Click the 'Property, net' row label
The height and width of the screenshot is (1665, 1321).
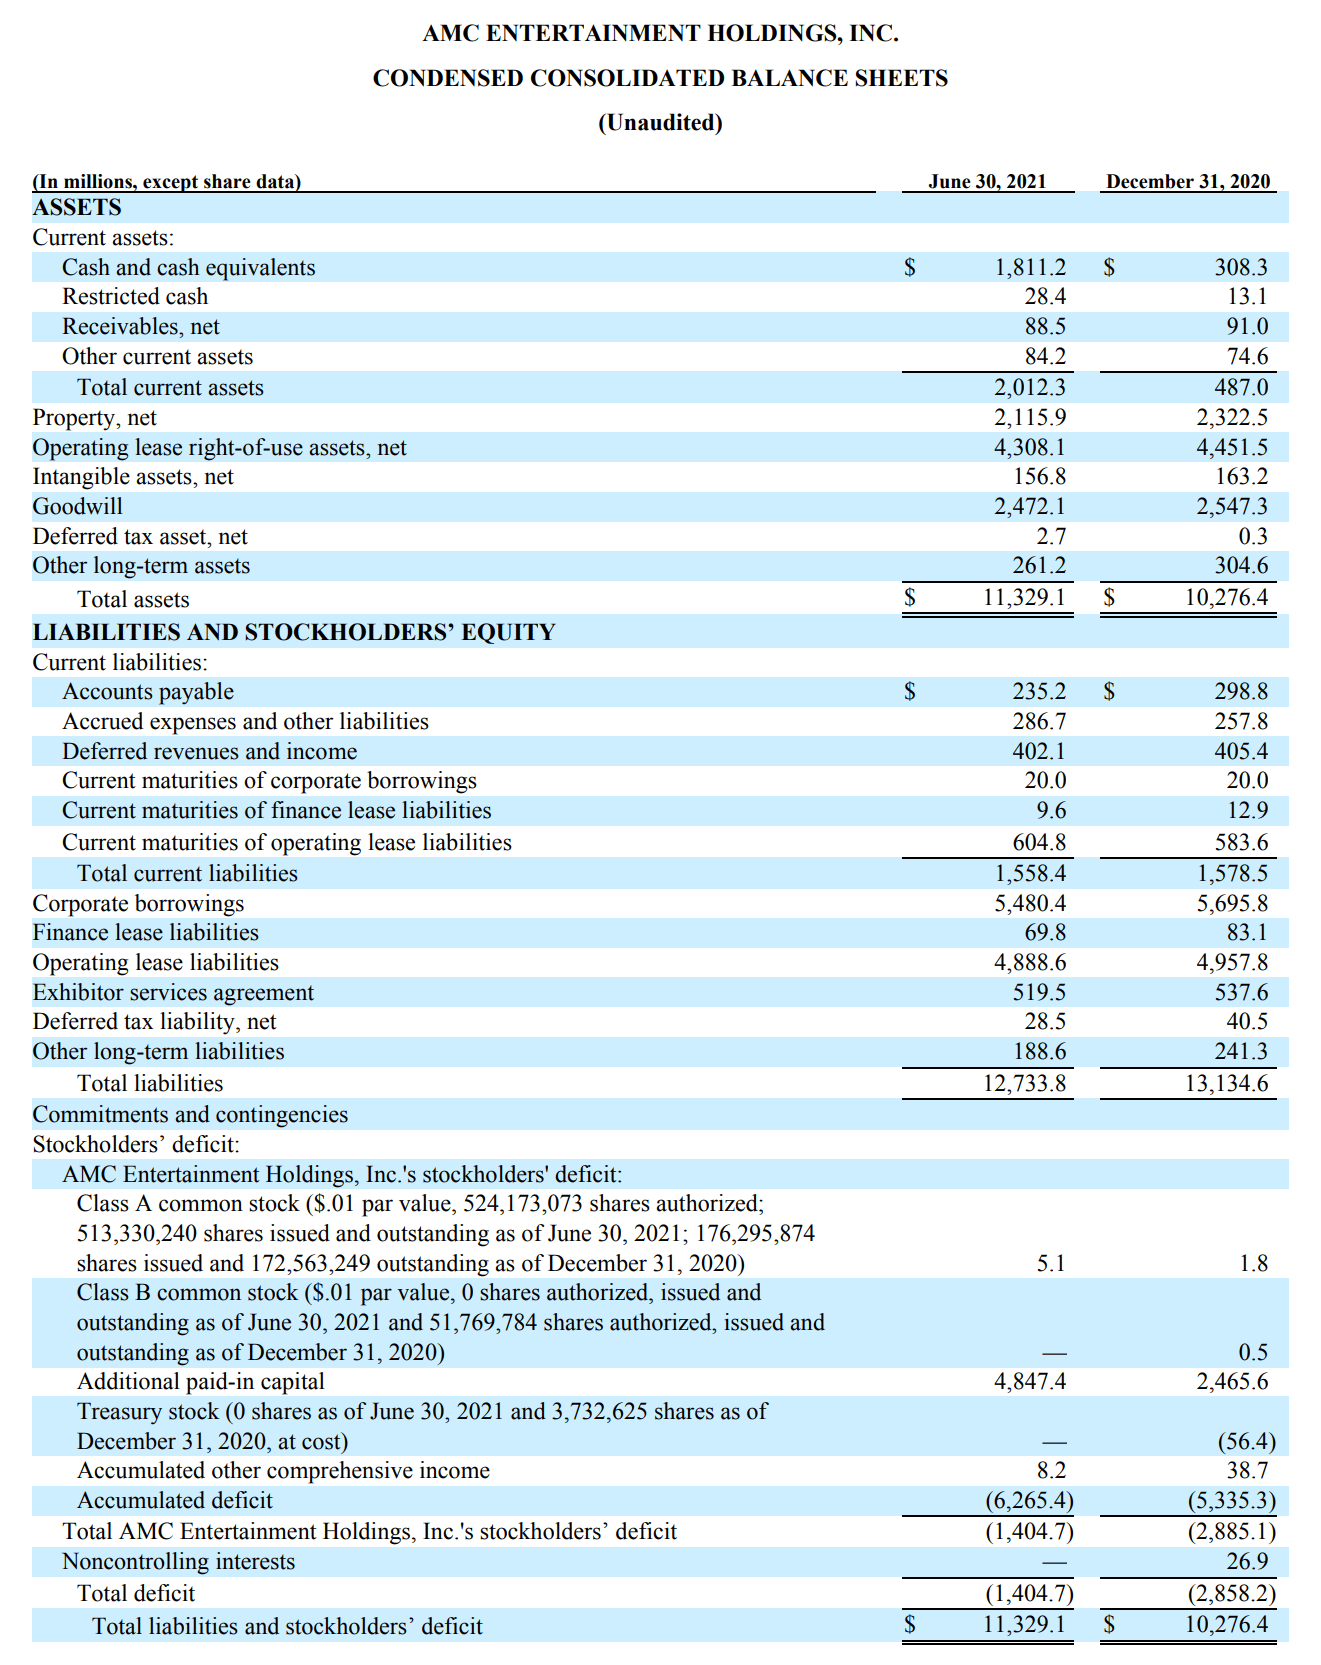click(94, 418)
